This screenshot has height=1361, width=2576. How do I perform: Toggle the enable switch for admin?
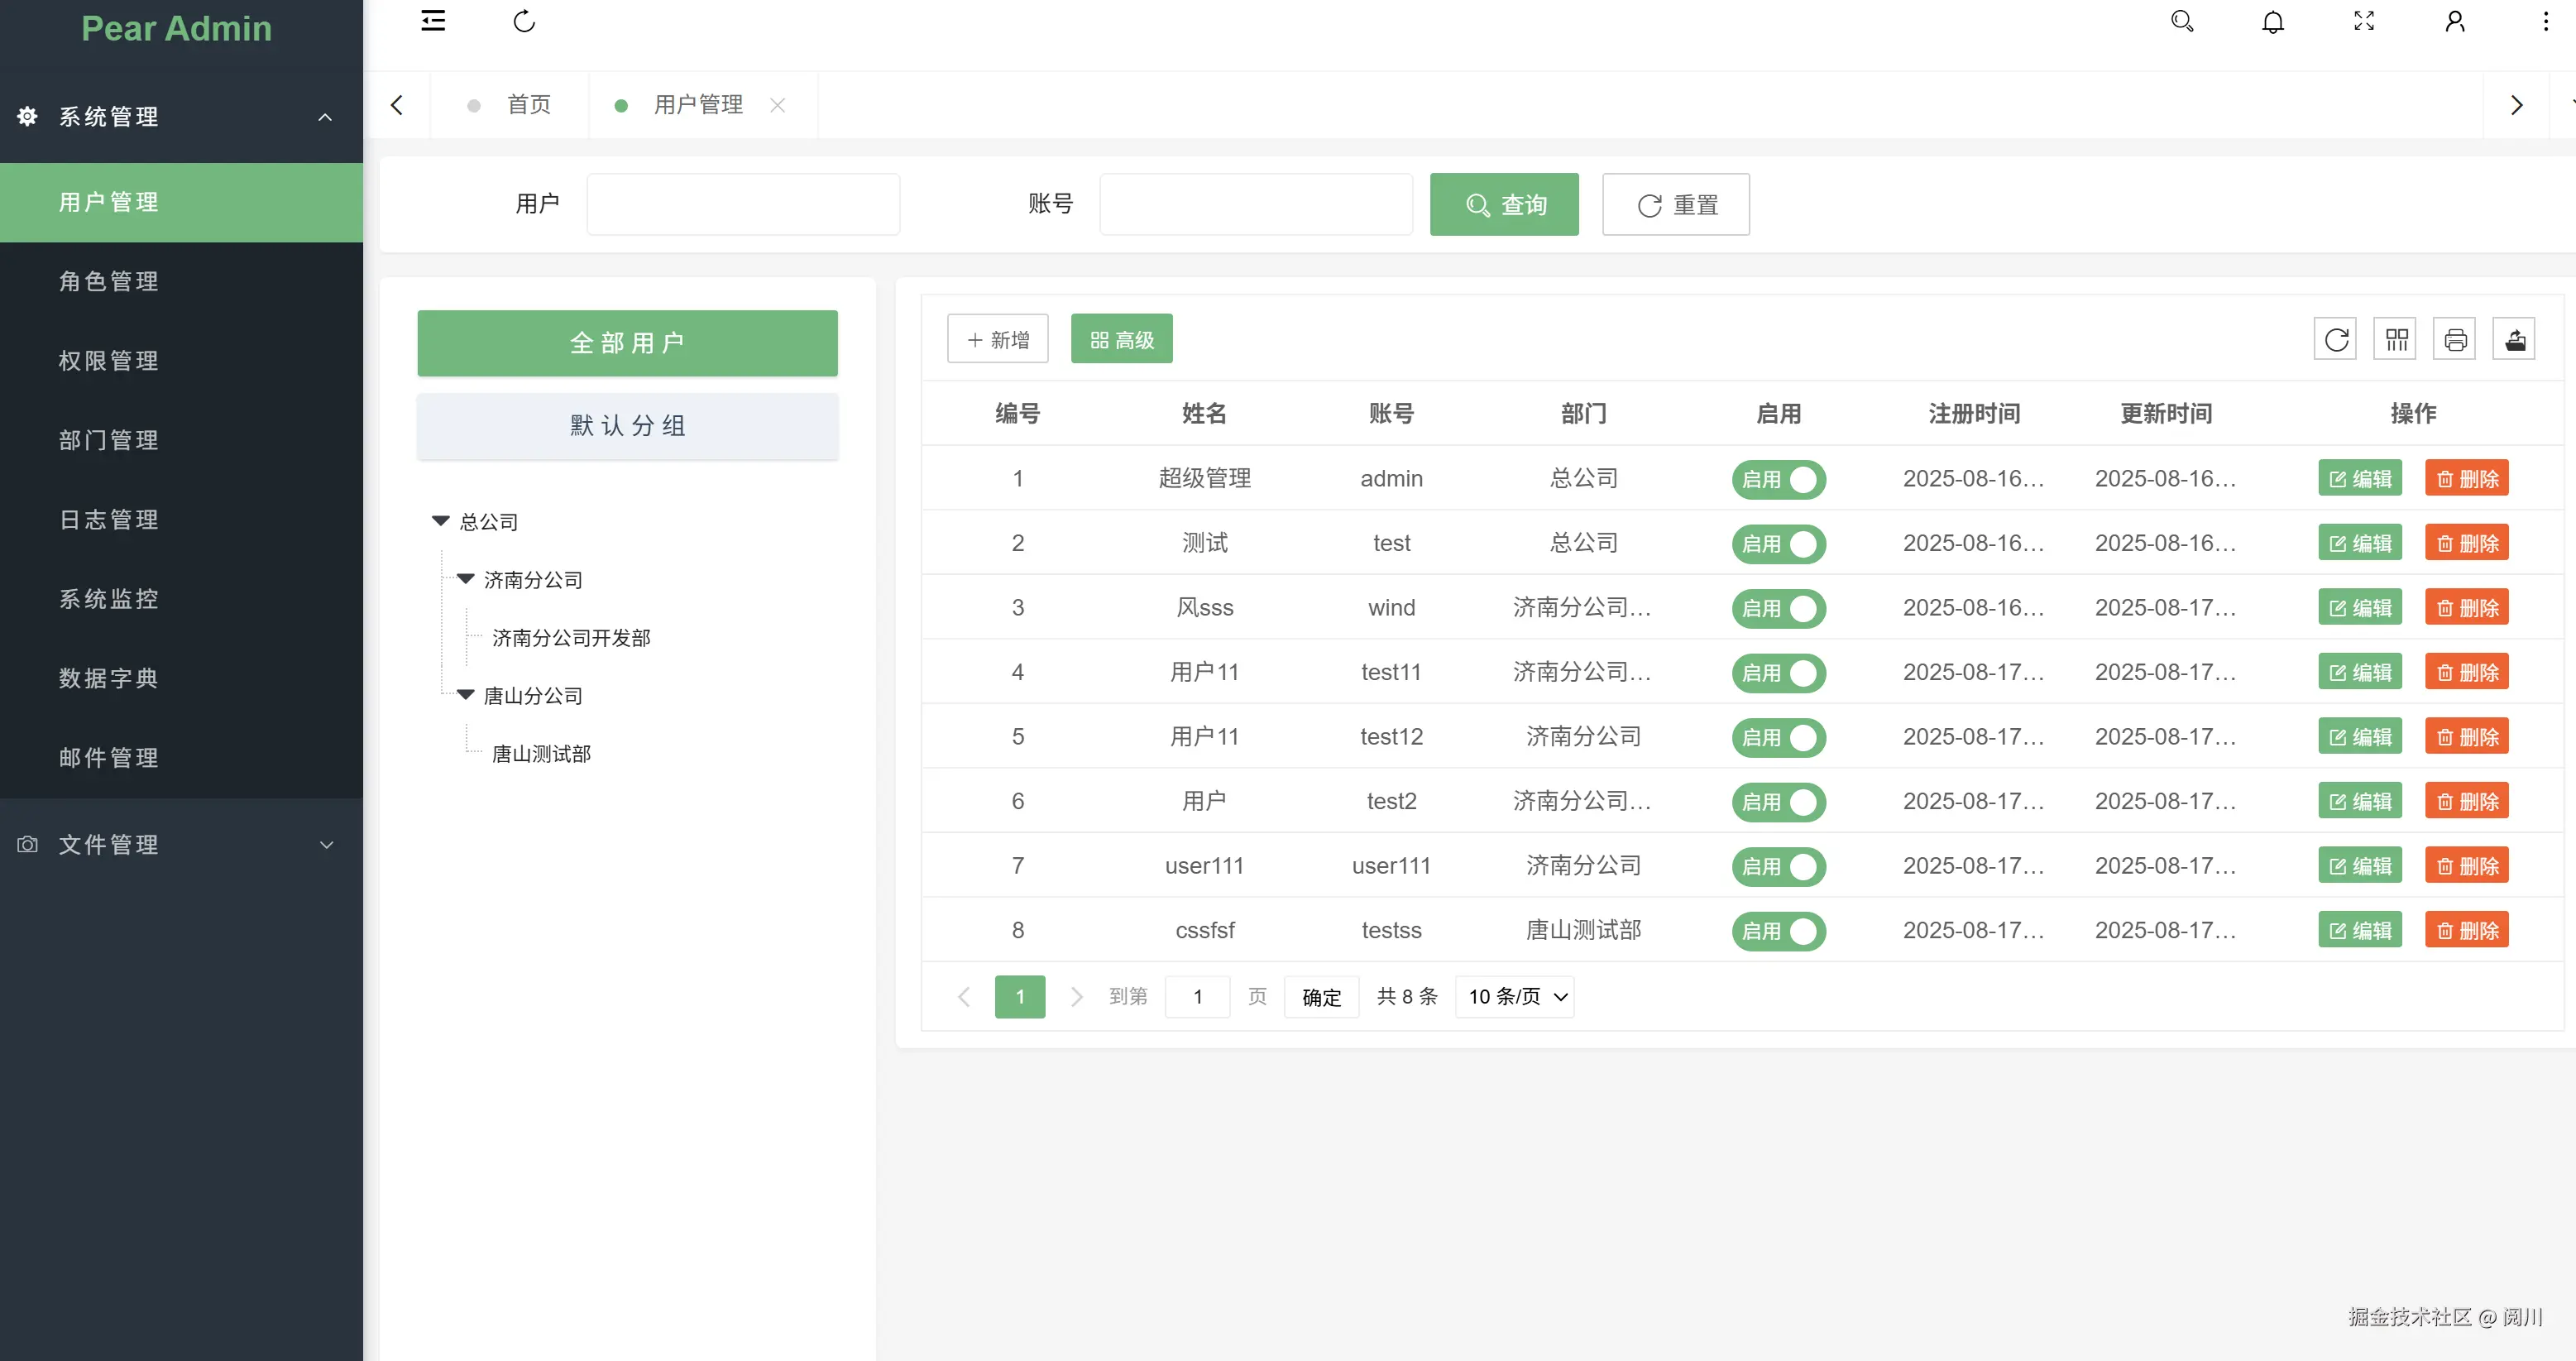coord(1779,479)
